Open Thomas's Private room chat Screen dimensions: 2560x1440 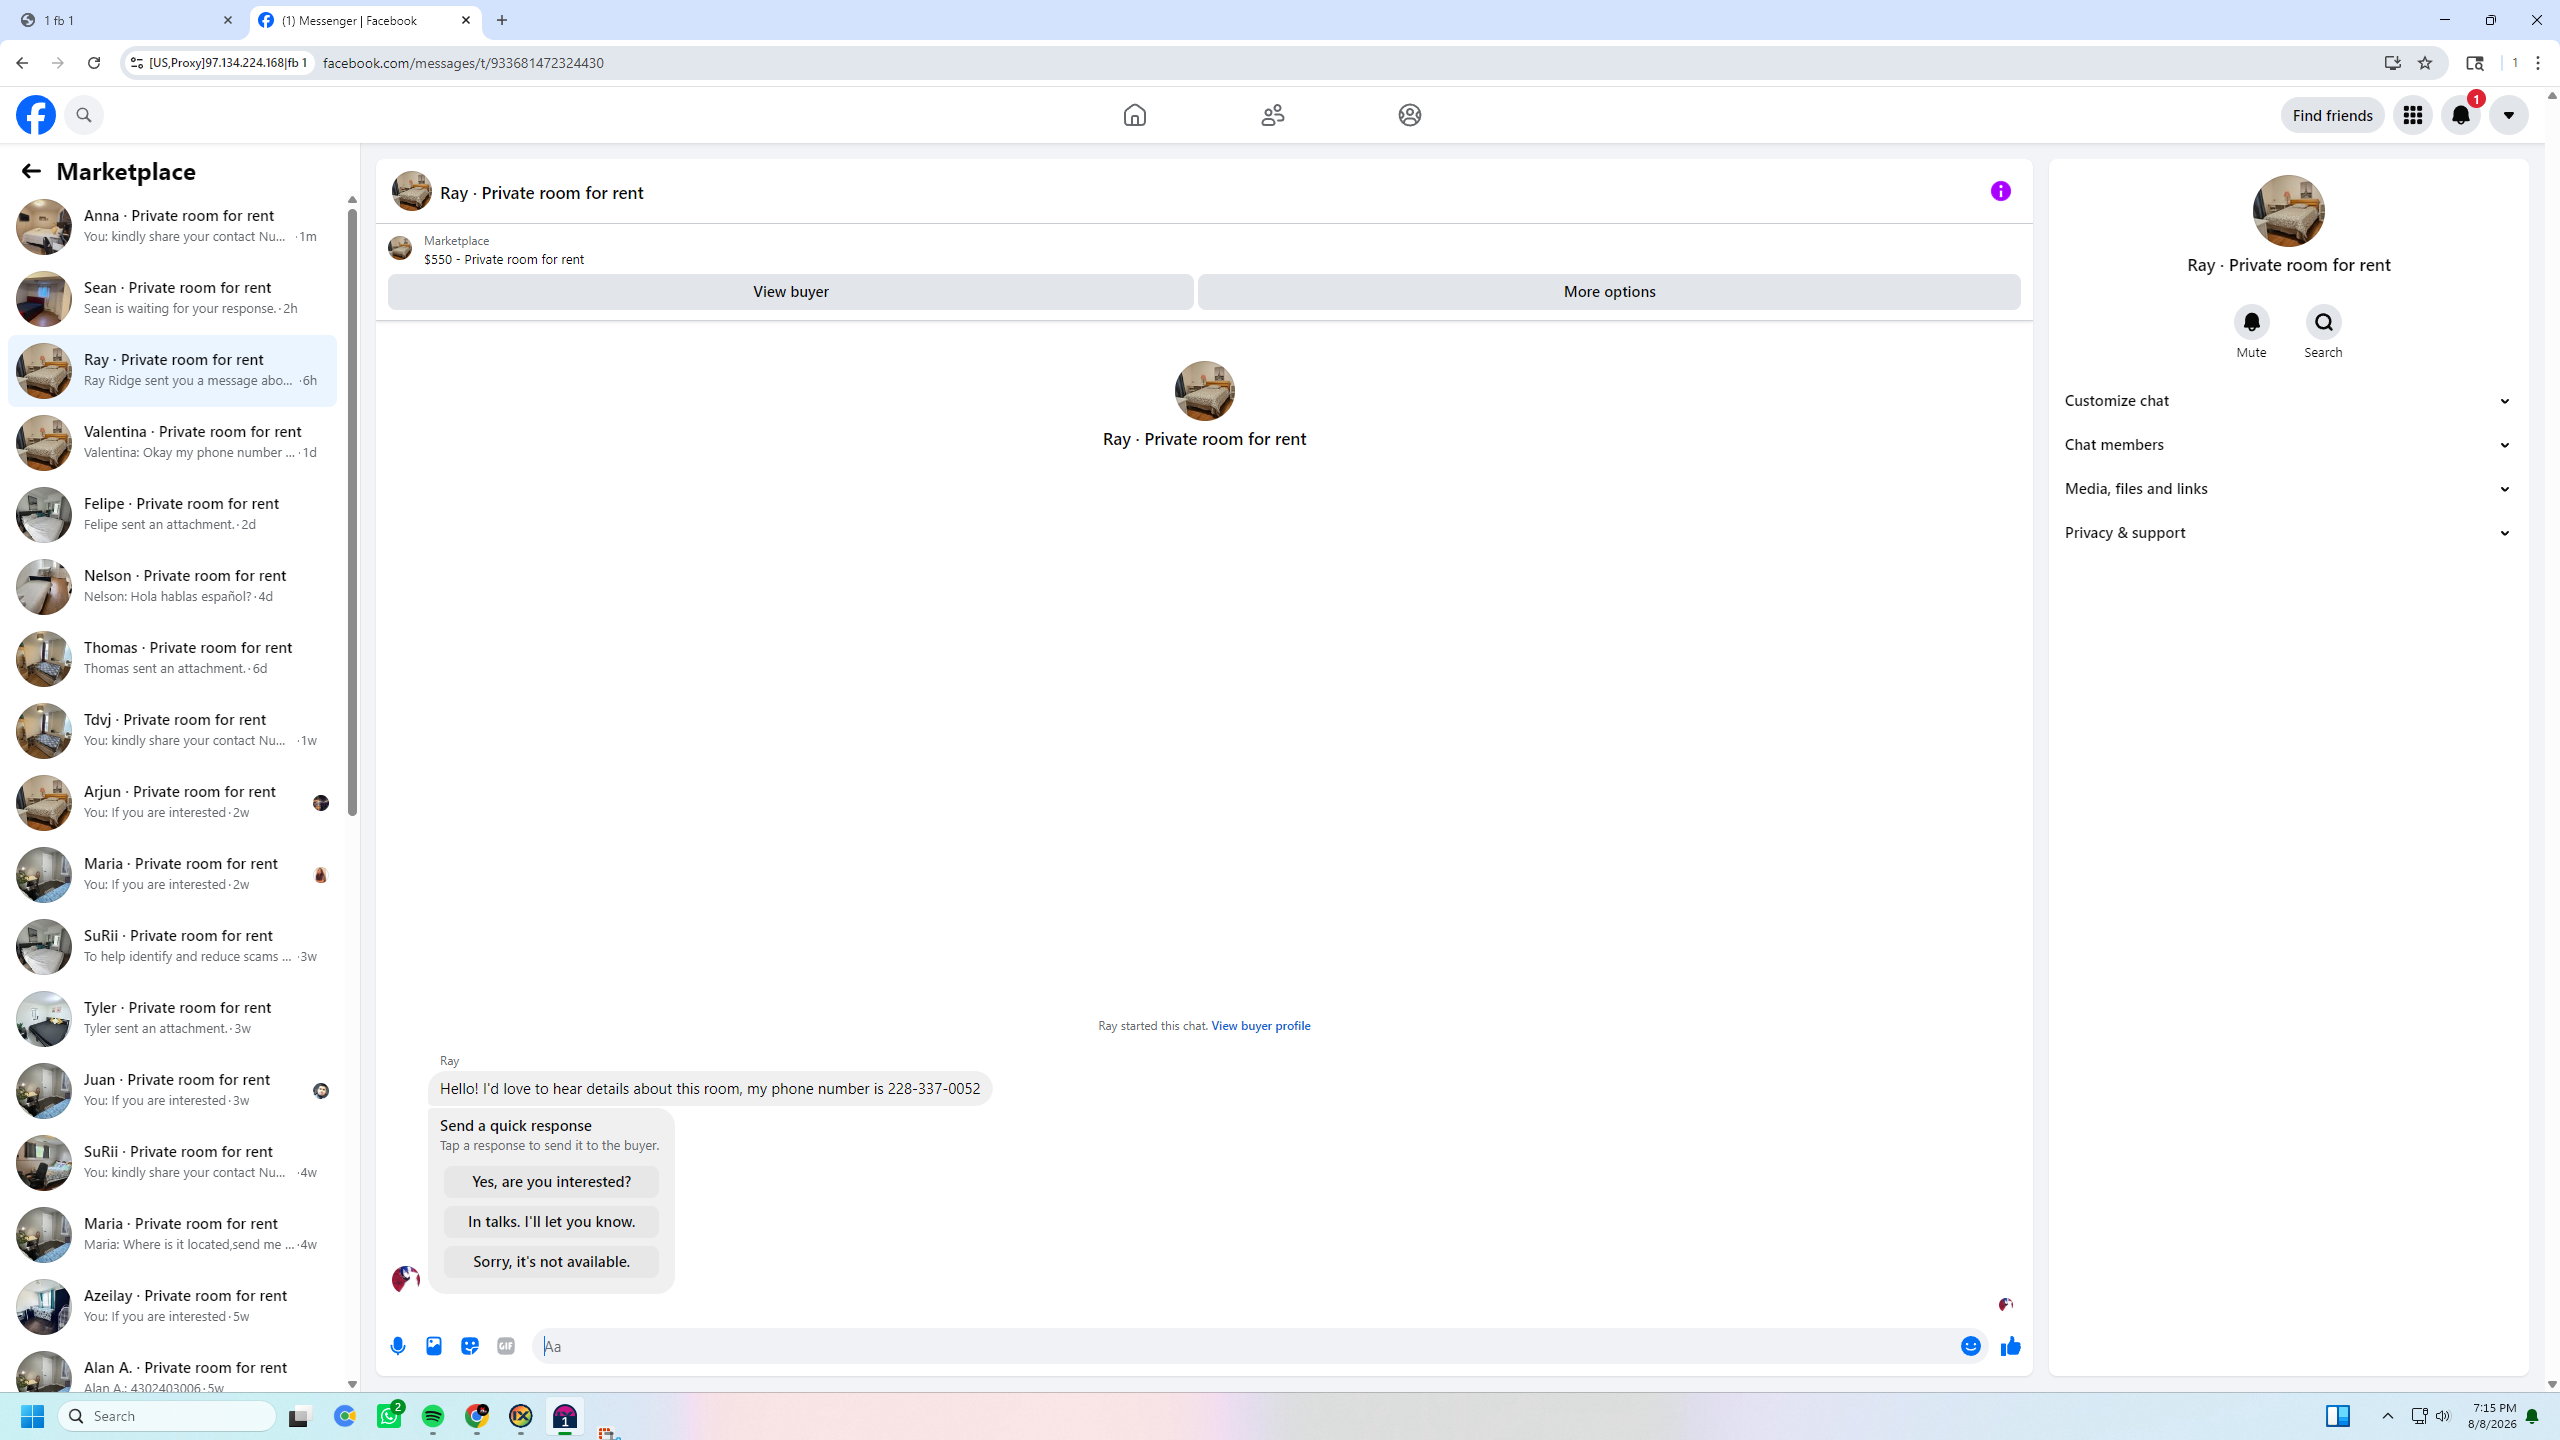[172, 658]
